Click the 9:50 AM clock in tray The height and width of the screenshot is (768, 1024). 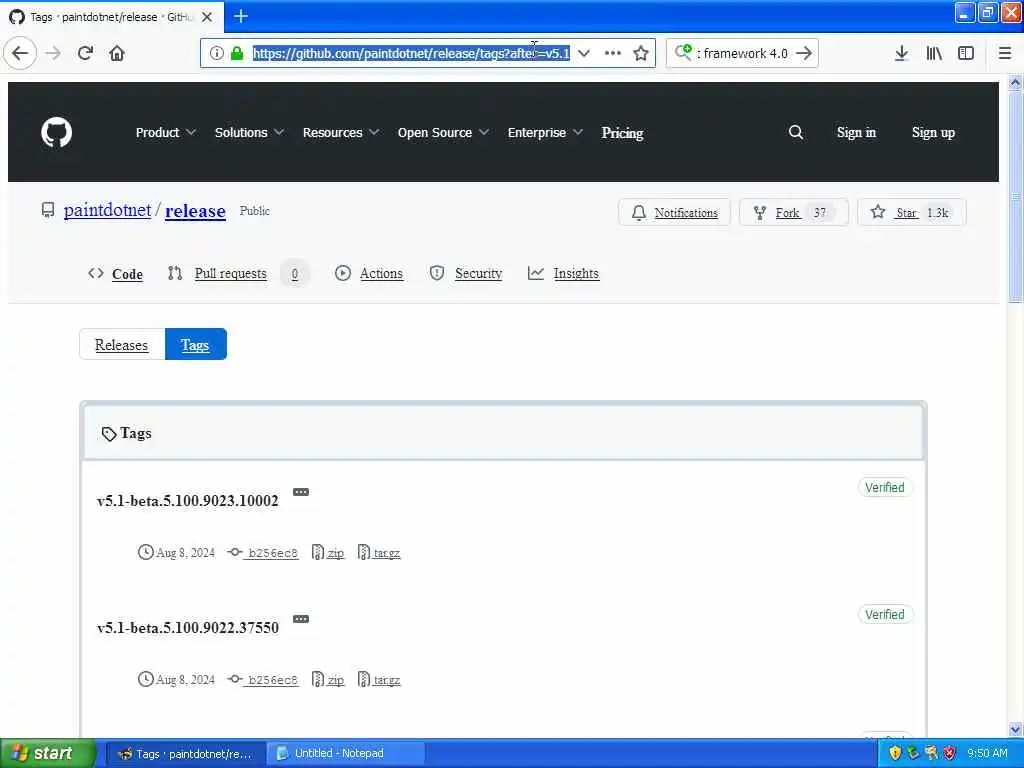click(x=987, y=754)
